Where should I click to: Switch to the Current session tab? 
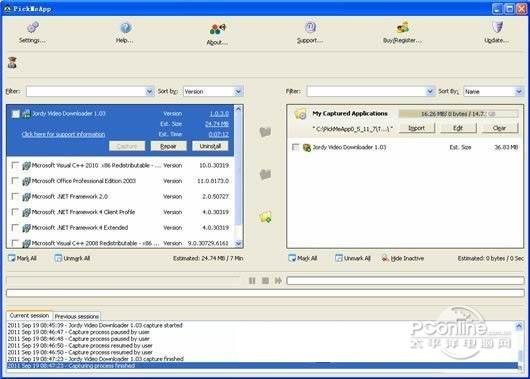(x=29, y=315)
